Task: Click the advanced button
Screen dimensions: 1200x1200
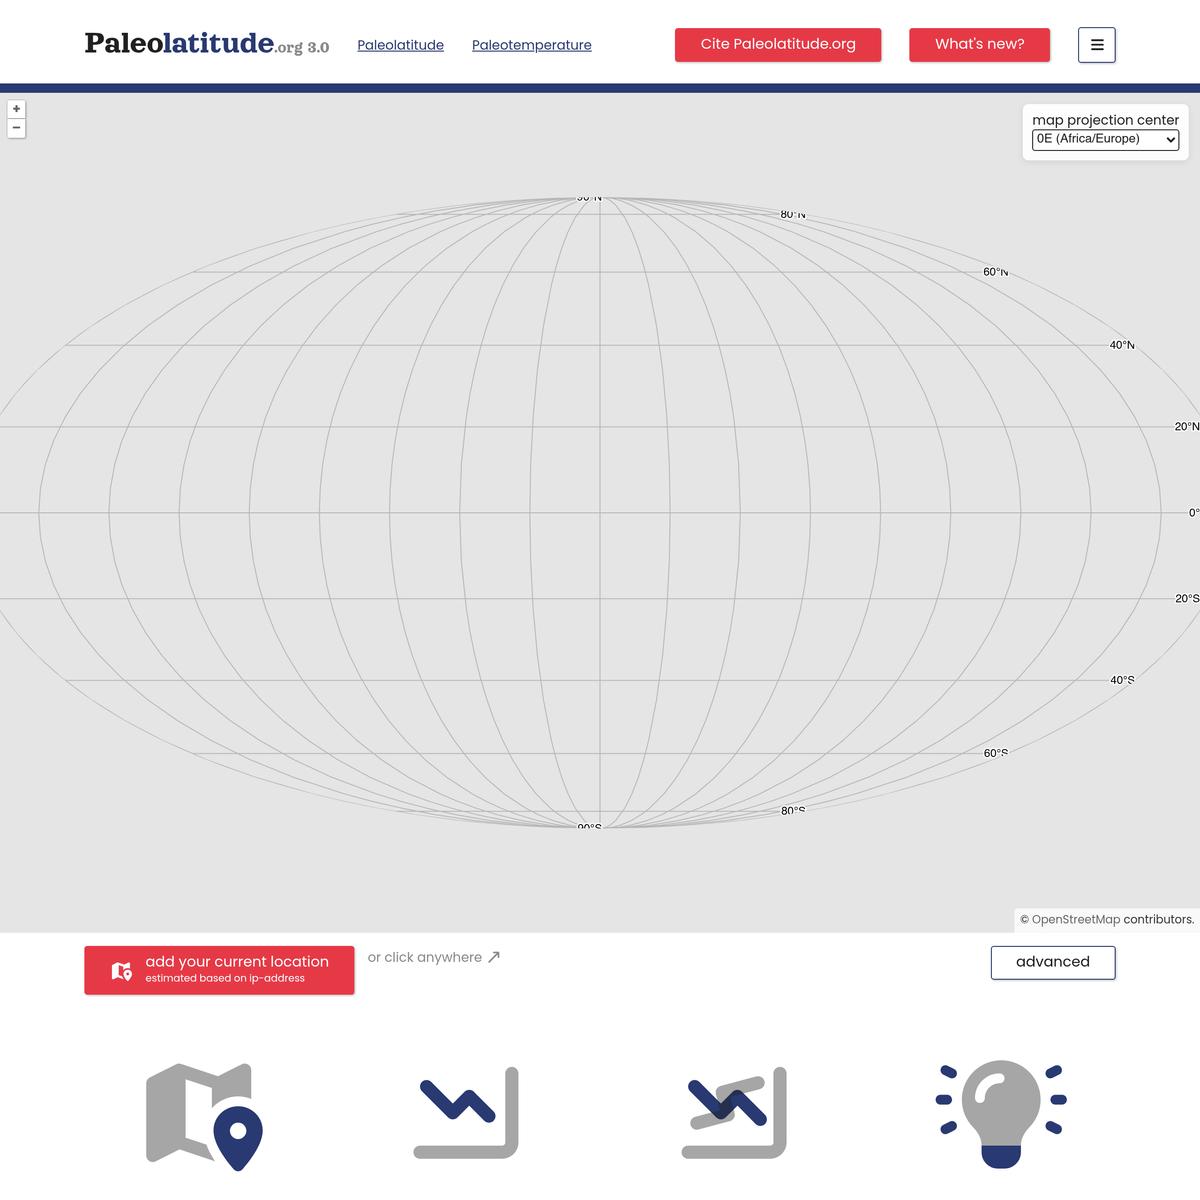Action: [x=1053, y=962]
